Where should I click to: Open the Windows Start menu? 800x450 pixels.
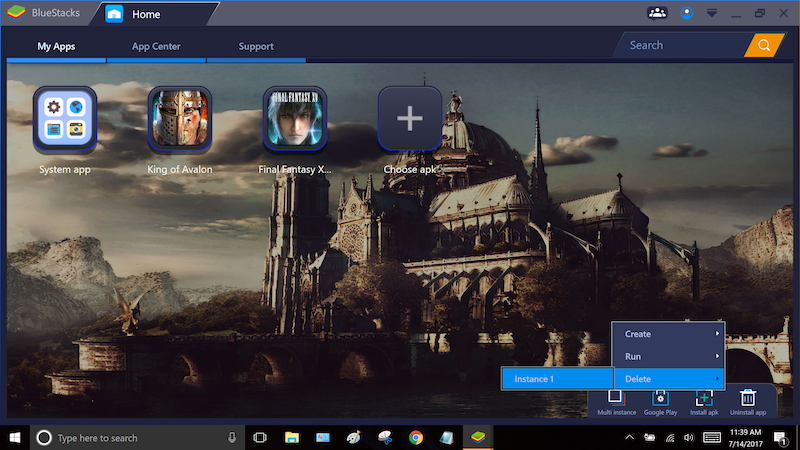click(15, 438)
